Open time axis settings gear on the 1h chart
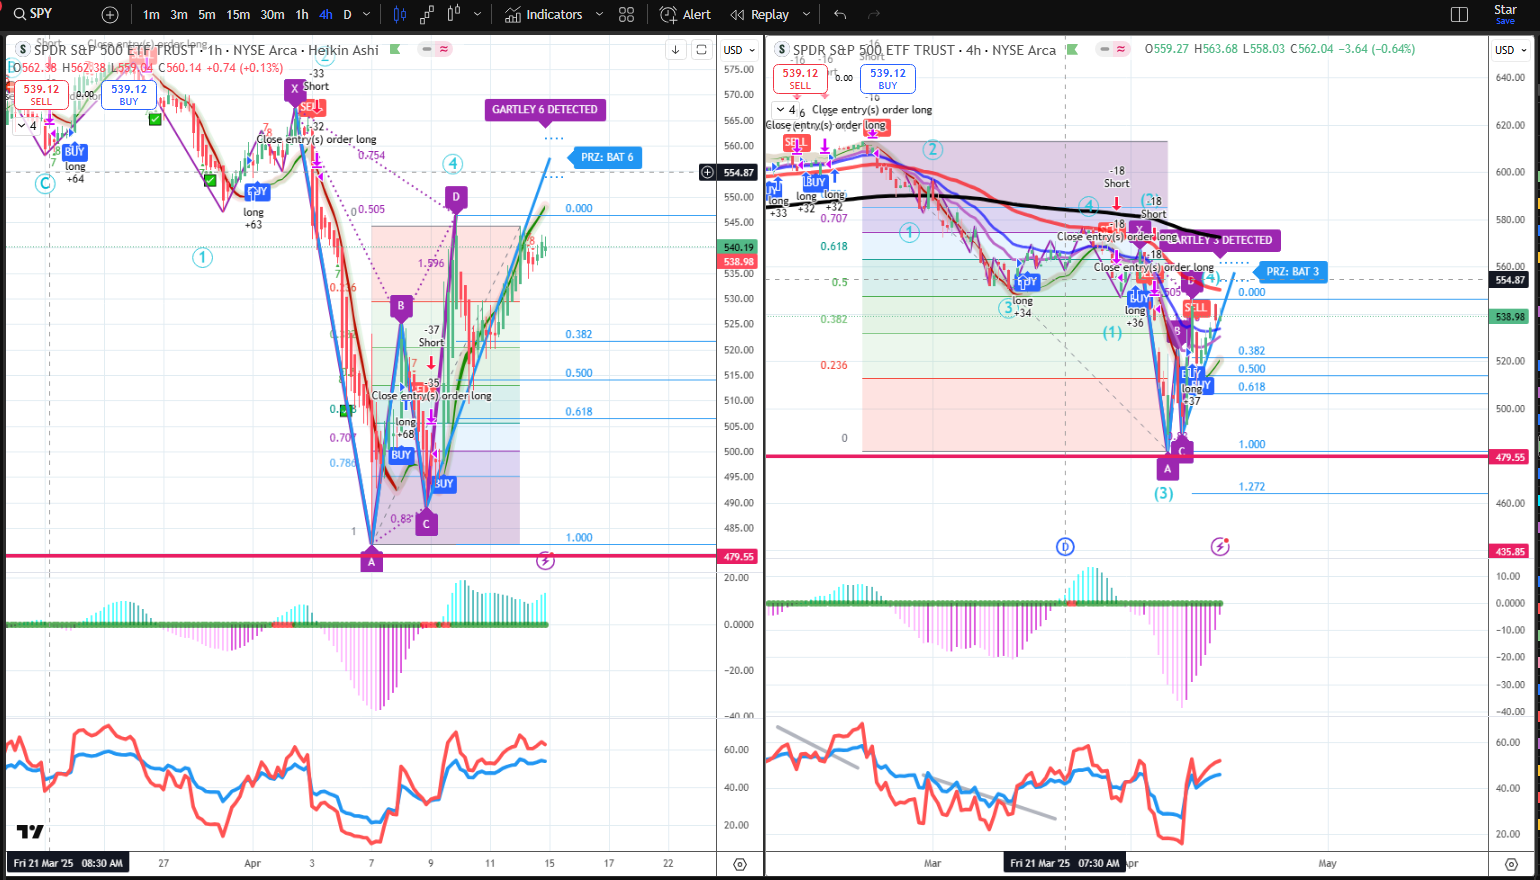 click(740, 864)
